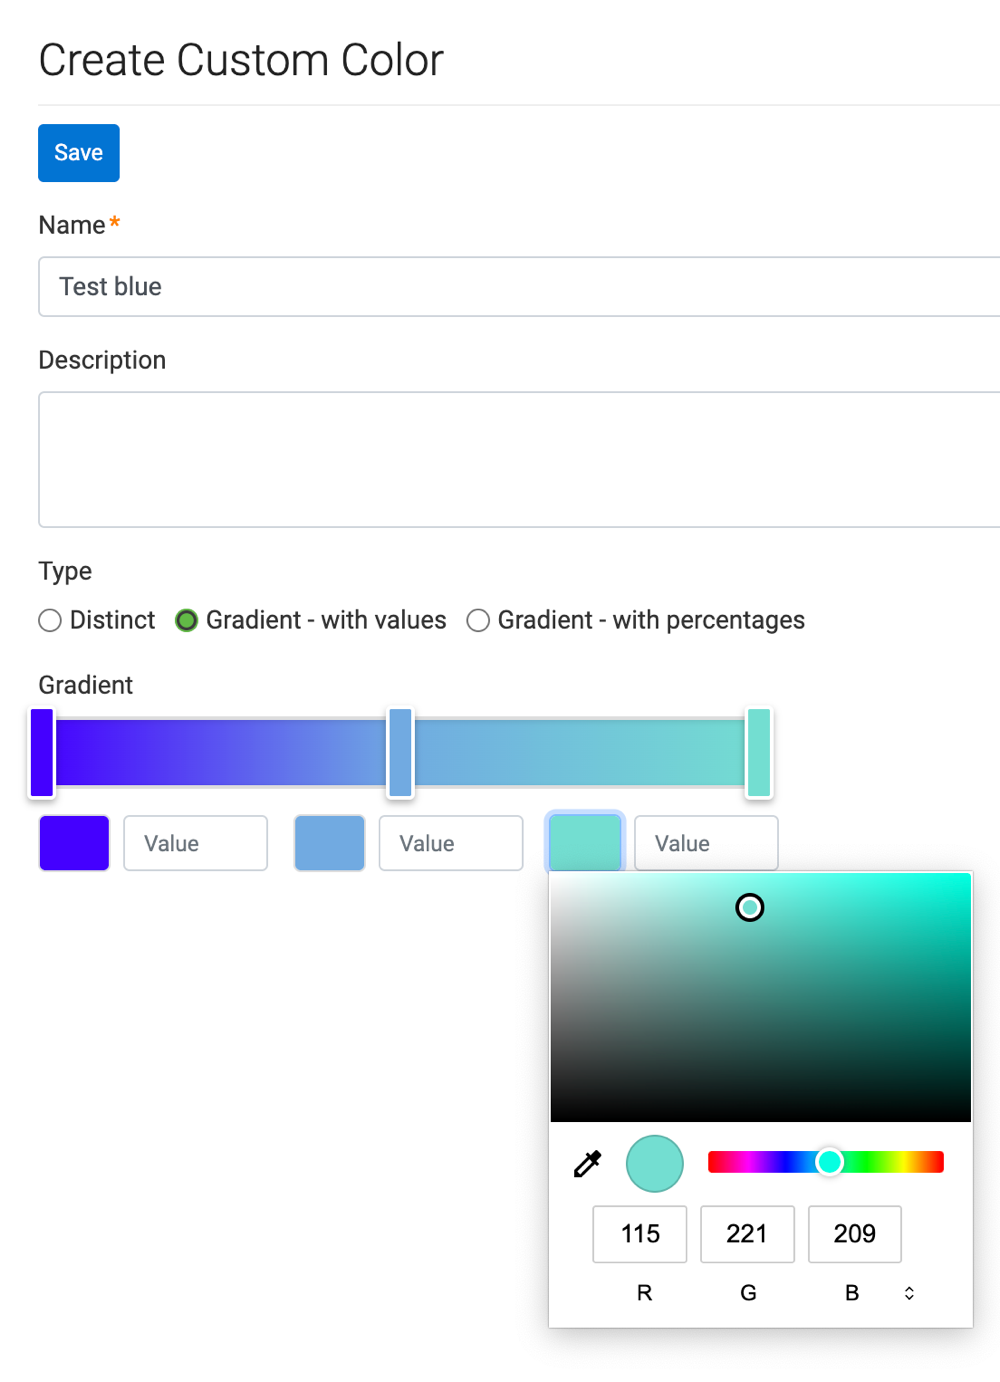Select the Distinct color type
The width and height of the screenshot is (1000, 1382).
pos(50,621)
